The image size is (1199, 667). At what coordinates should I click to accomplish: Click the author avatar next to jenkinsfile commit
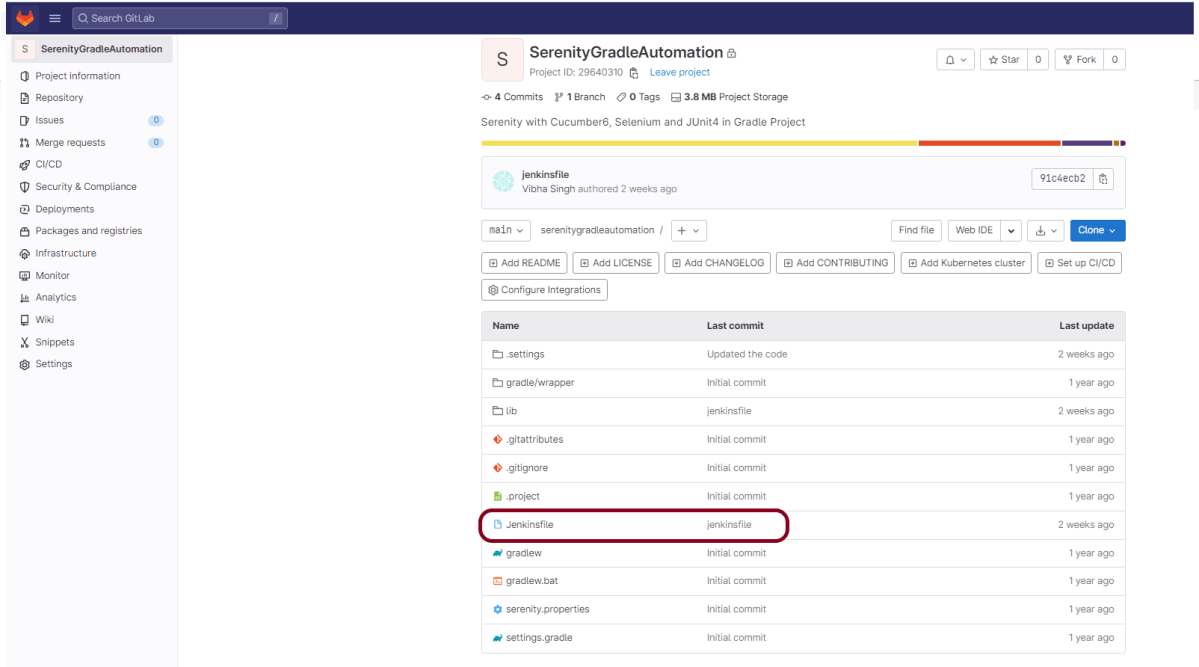pyautogui.click(x=503, y=181)
